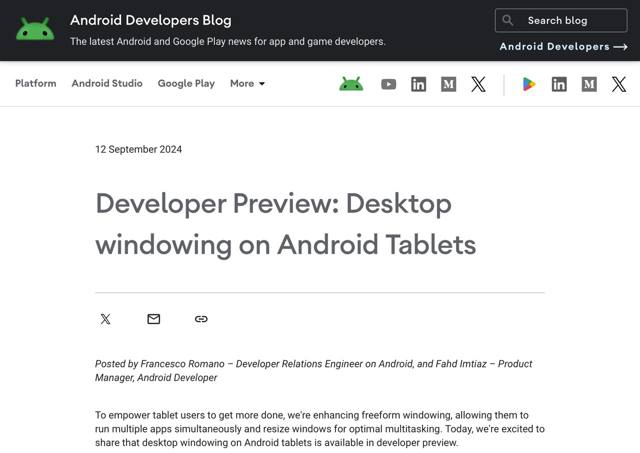Share the article via the email envelope icon
The height and width of the screenshot is (453, 640).
(x=153, y=319)
